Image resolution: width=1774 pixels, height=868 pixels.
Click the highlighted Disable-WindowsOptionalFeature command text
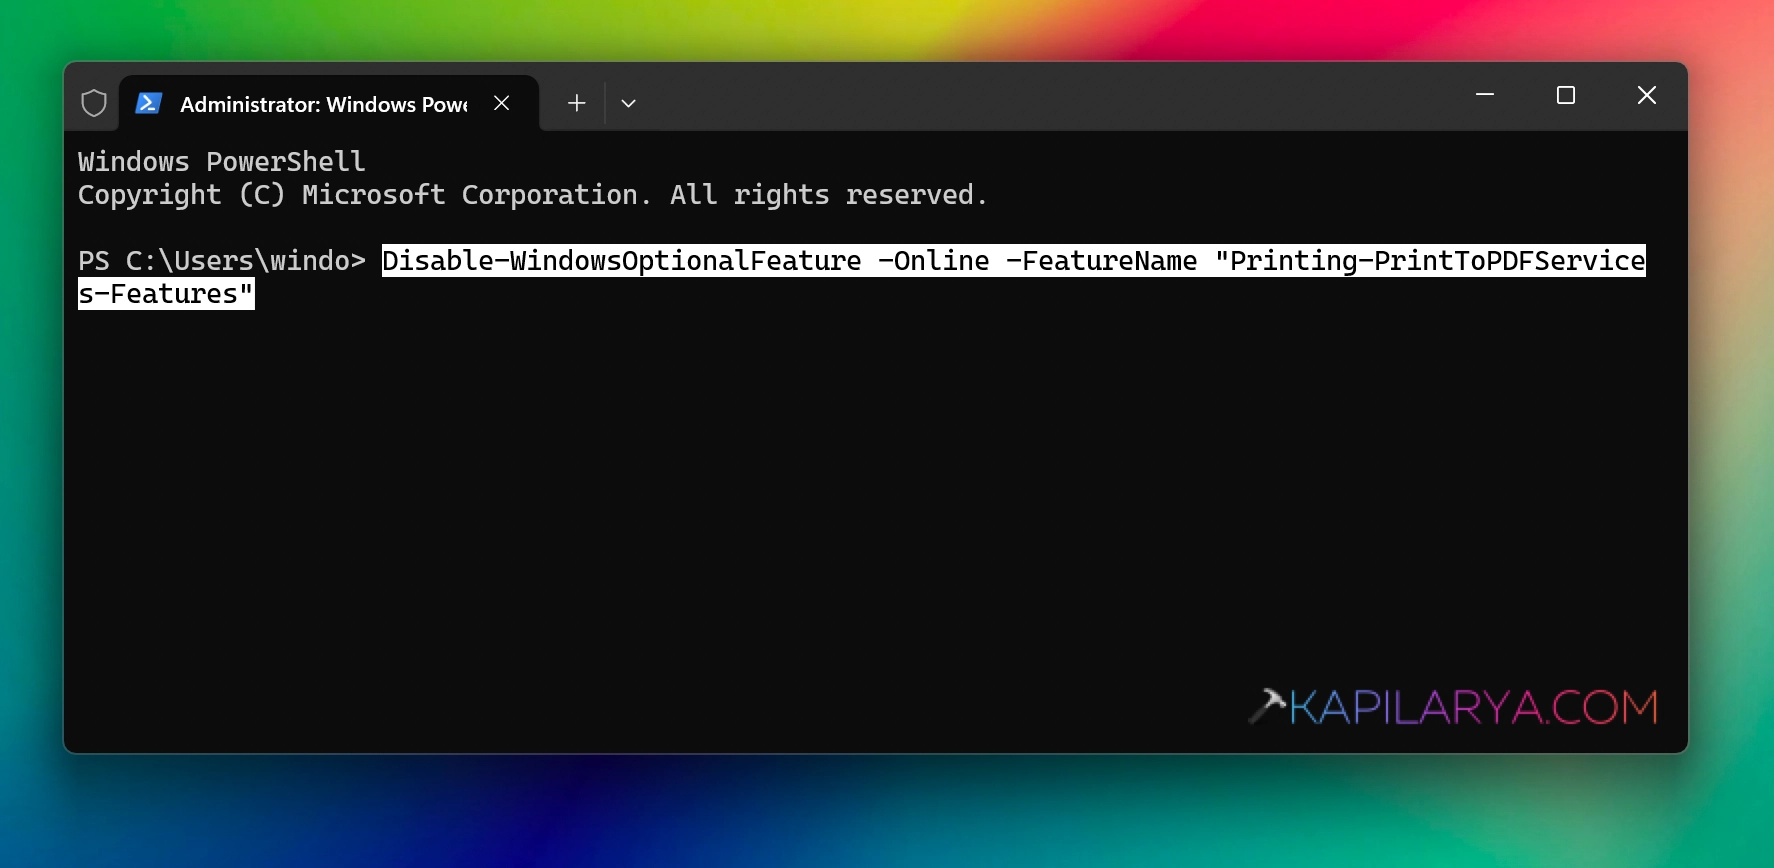click(x=1013, y=261)
